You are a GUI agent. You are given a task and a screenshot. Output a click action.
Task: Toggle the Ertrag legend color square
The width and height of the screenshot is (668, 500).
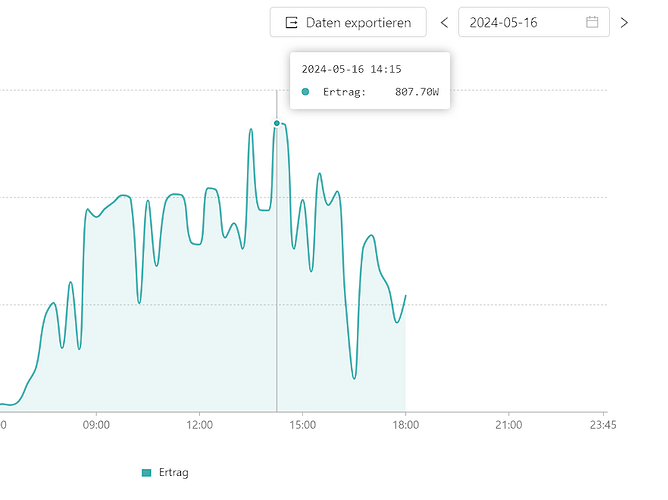147,472
